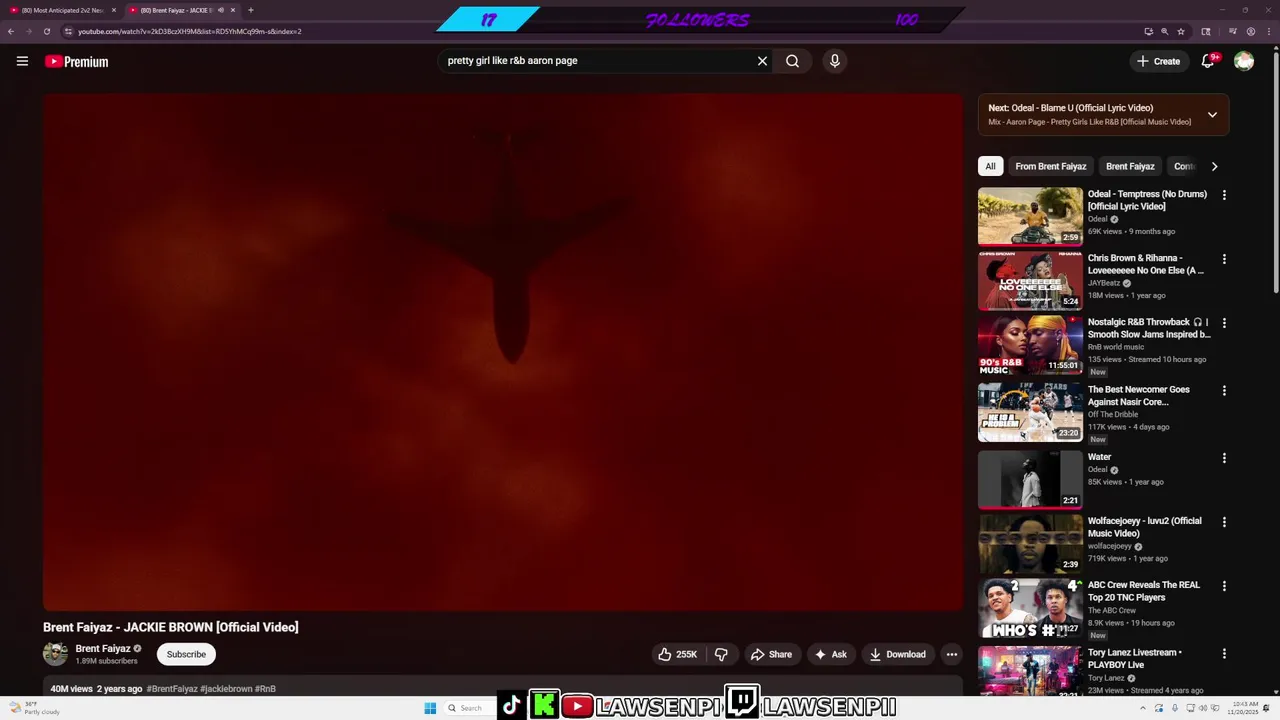Close the Brent Faiyaz Jackie Brown tab
Viewport: 1280px width, 720px height.
(x=233, y=10)
